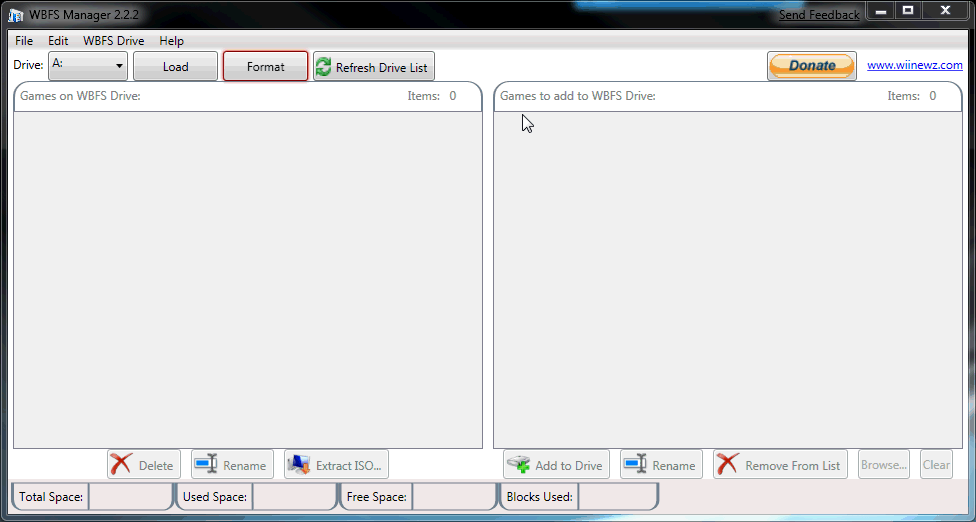976x522 pixels.
Task: Open the Help menu
Action: point(171,41)
